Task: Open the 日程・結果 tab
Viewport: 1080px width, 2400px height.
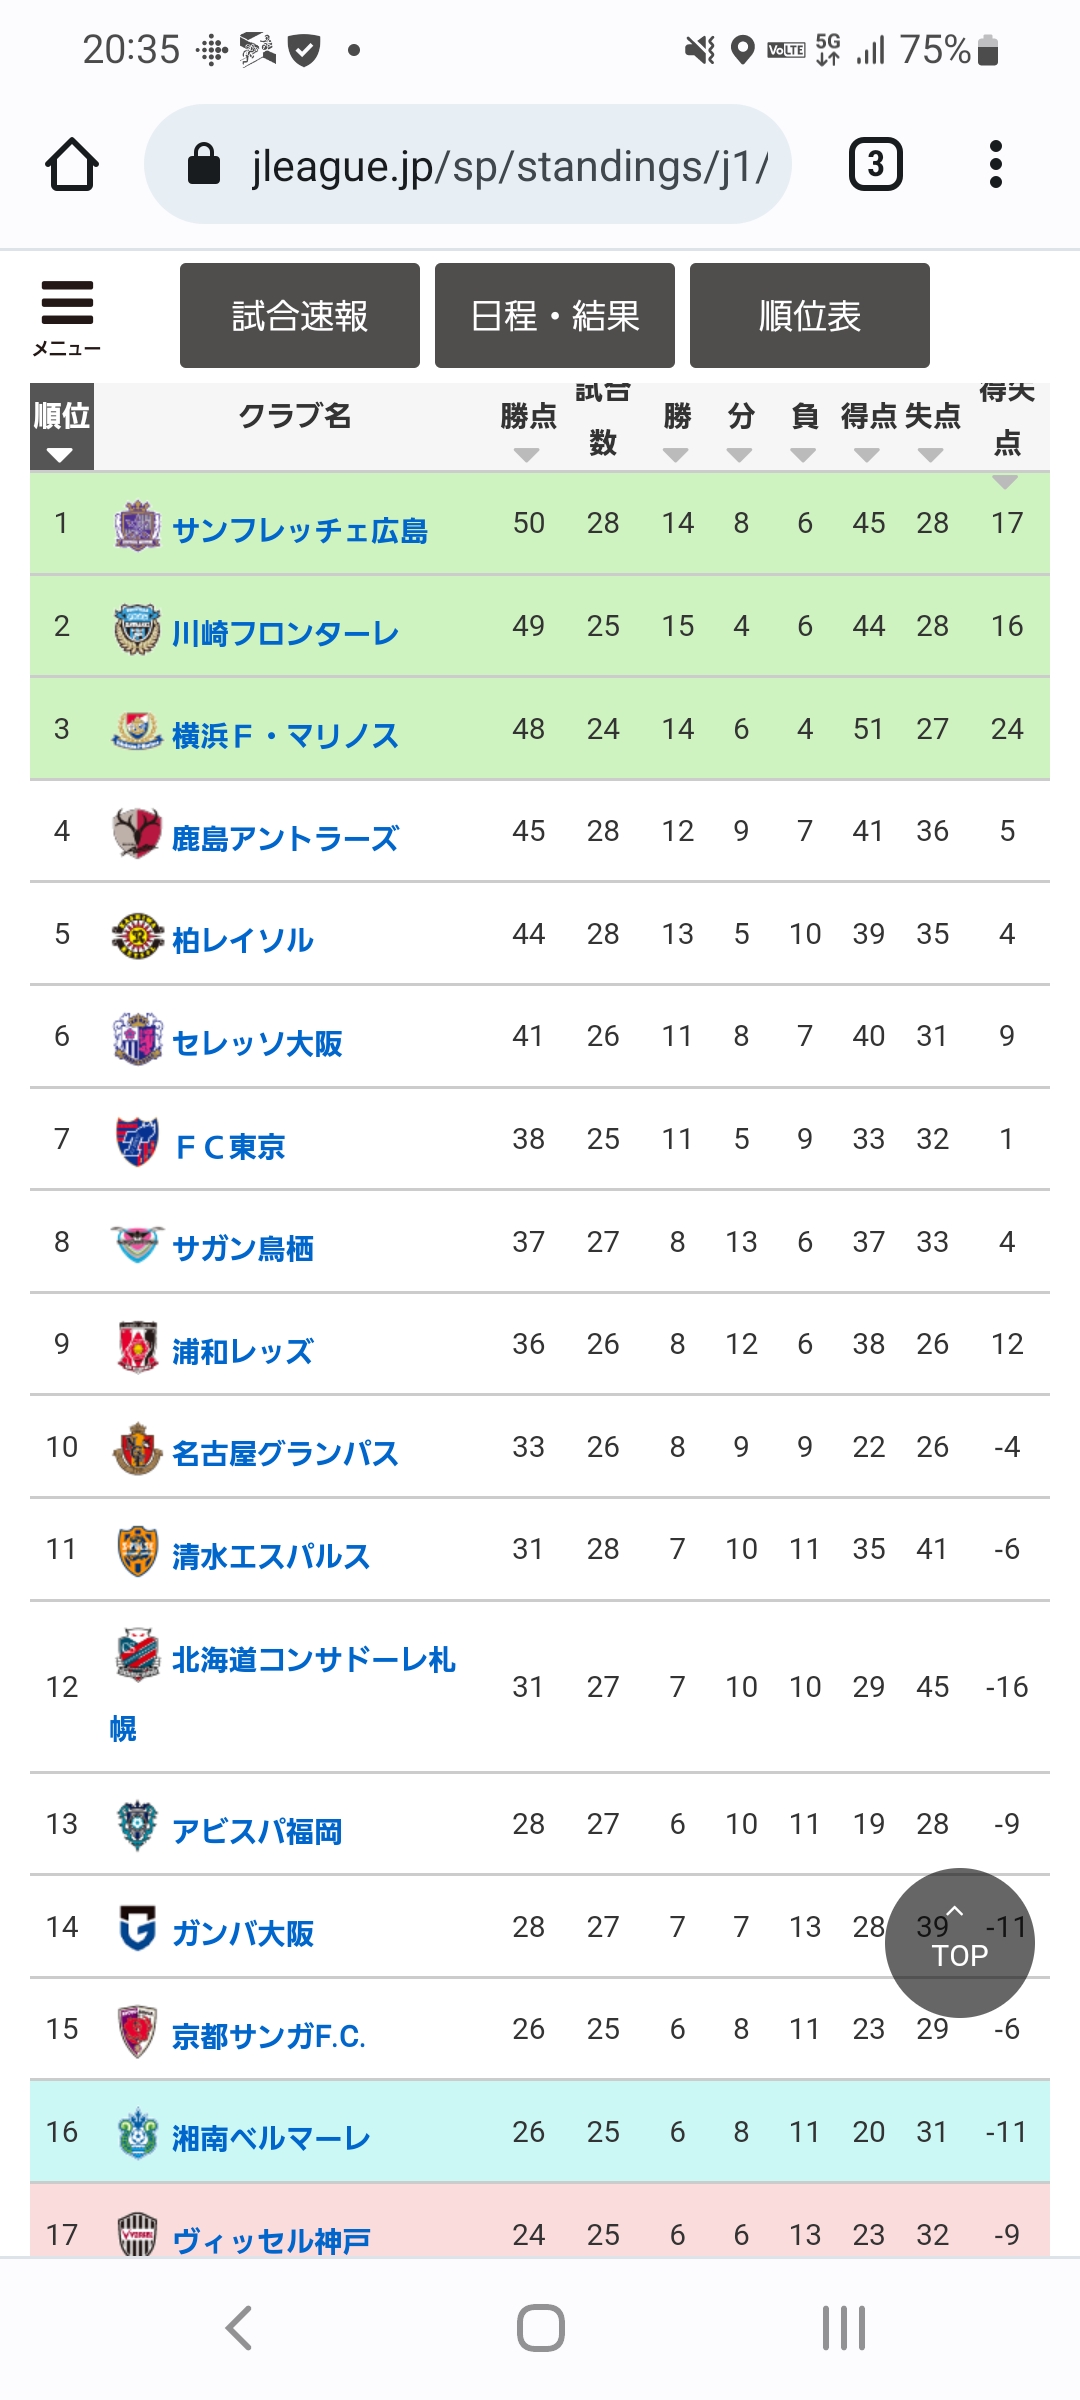Action: [x=555, y=316]
